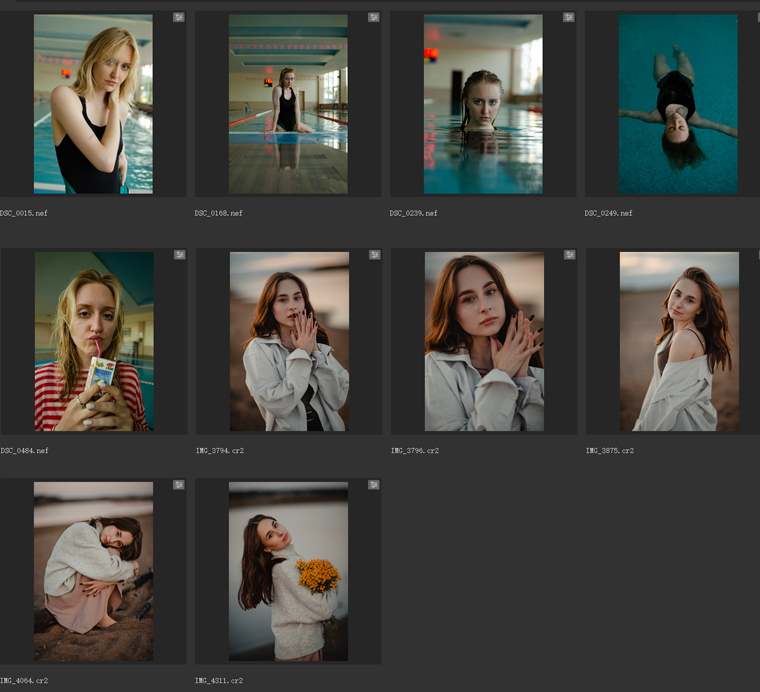Select the DSC_0015.nef blonde poolside portrait
Screen dimensions: 760x692
tap(93, 104)
